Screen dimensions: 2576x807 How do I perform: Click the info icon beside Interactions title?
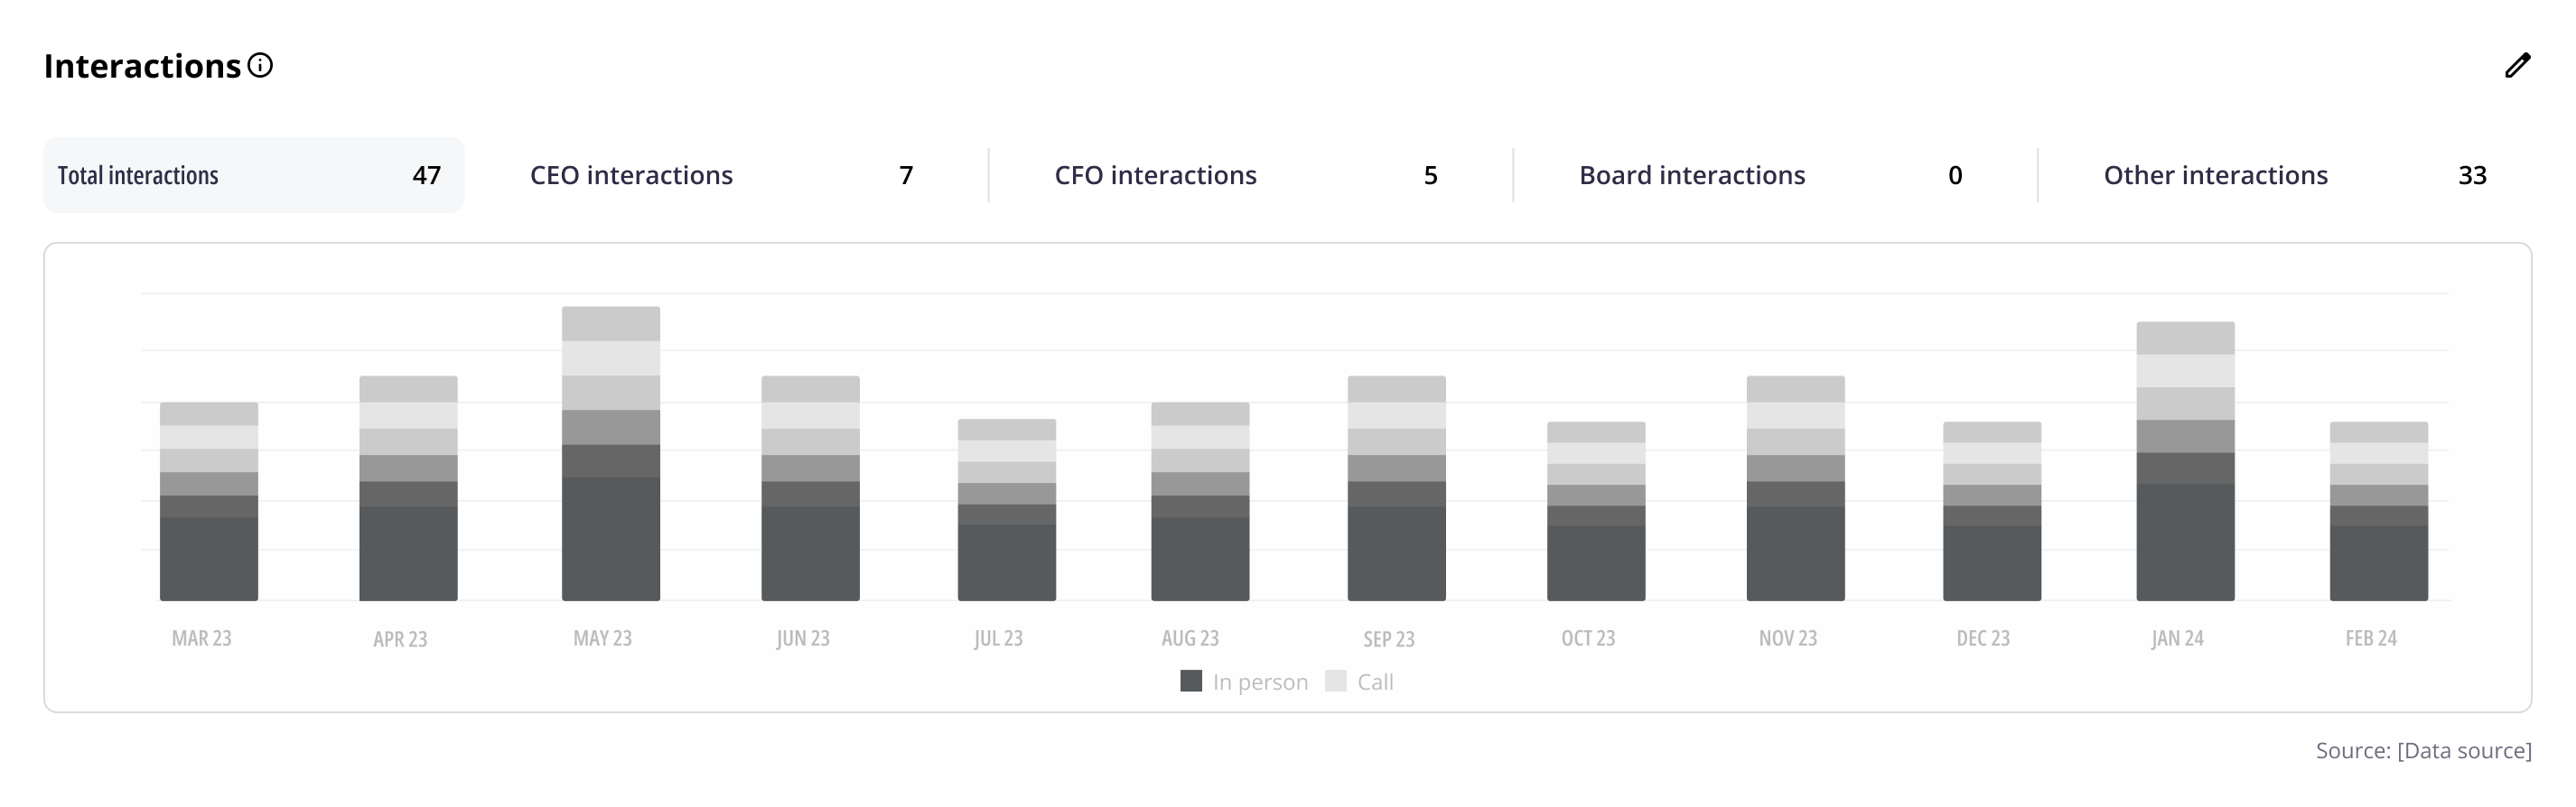tap(260, 66)
